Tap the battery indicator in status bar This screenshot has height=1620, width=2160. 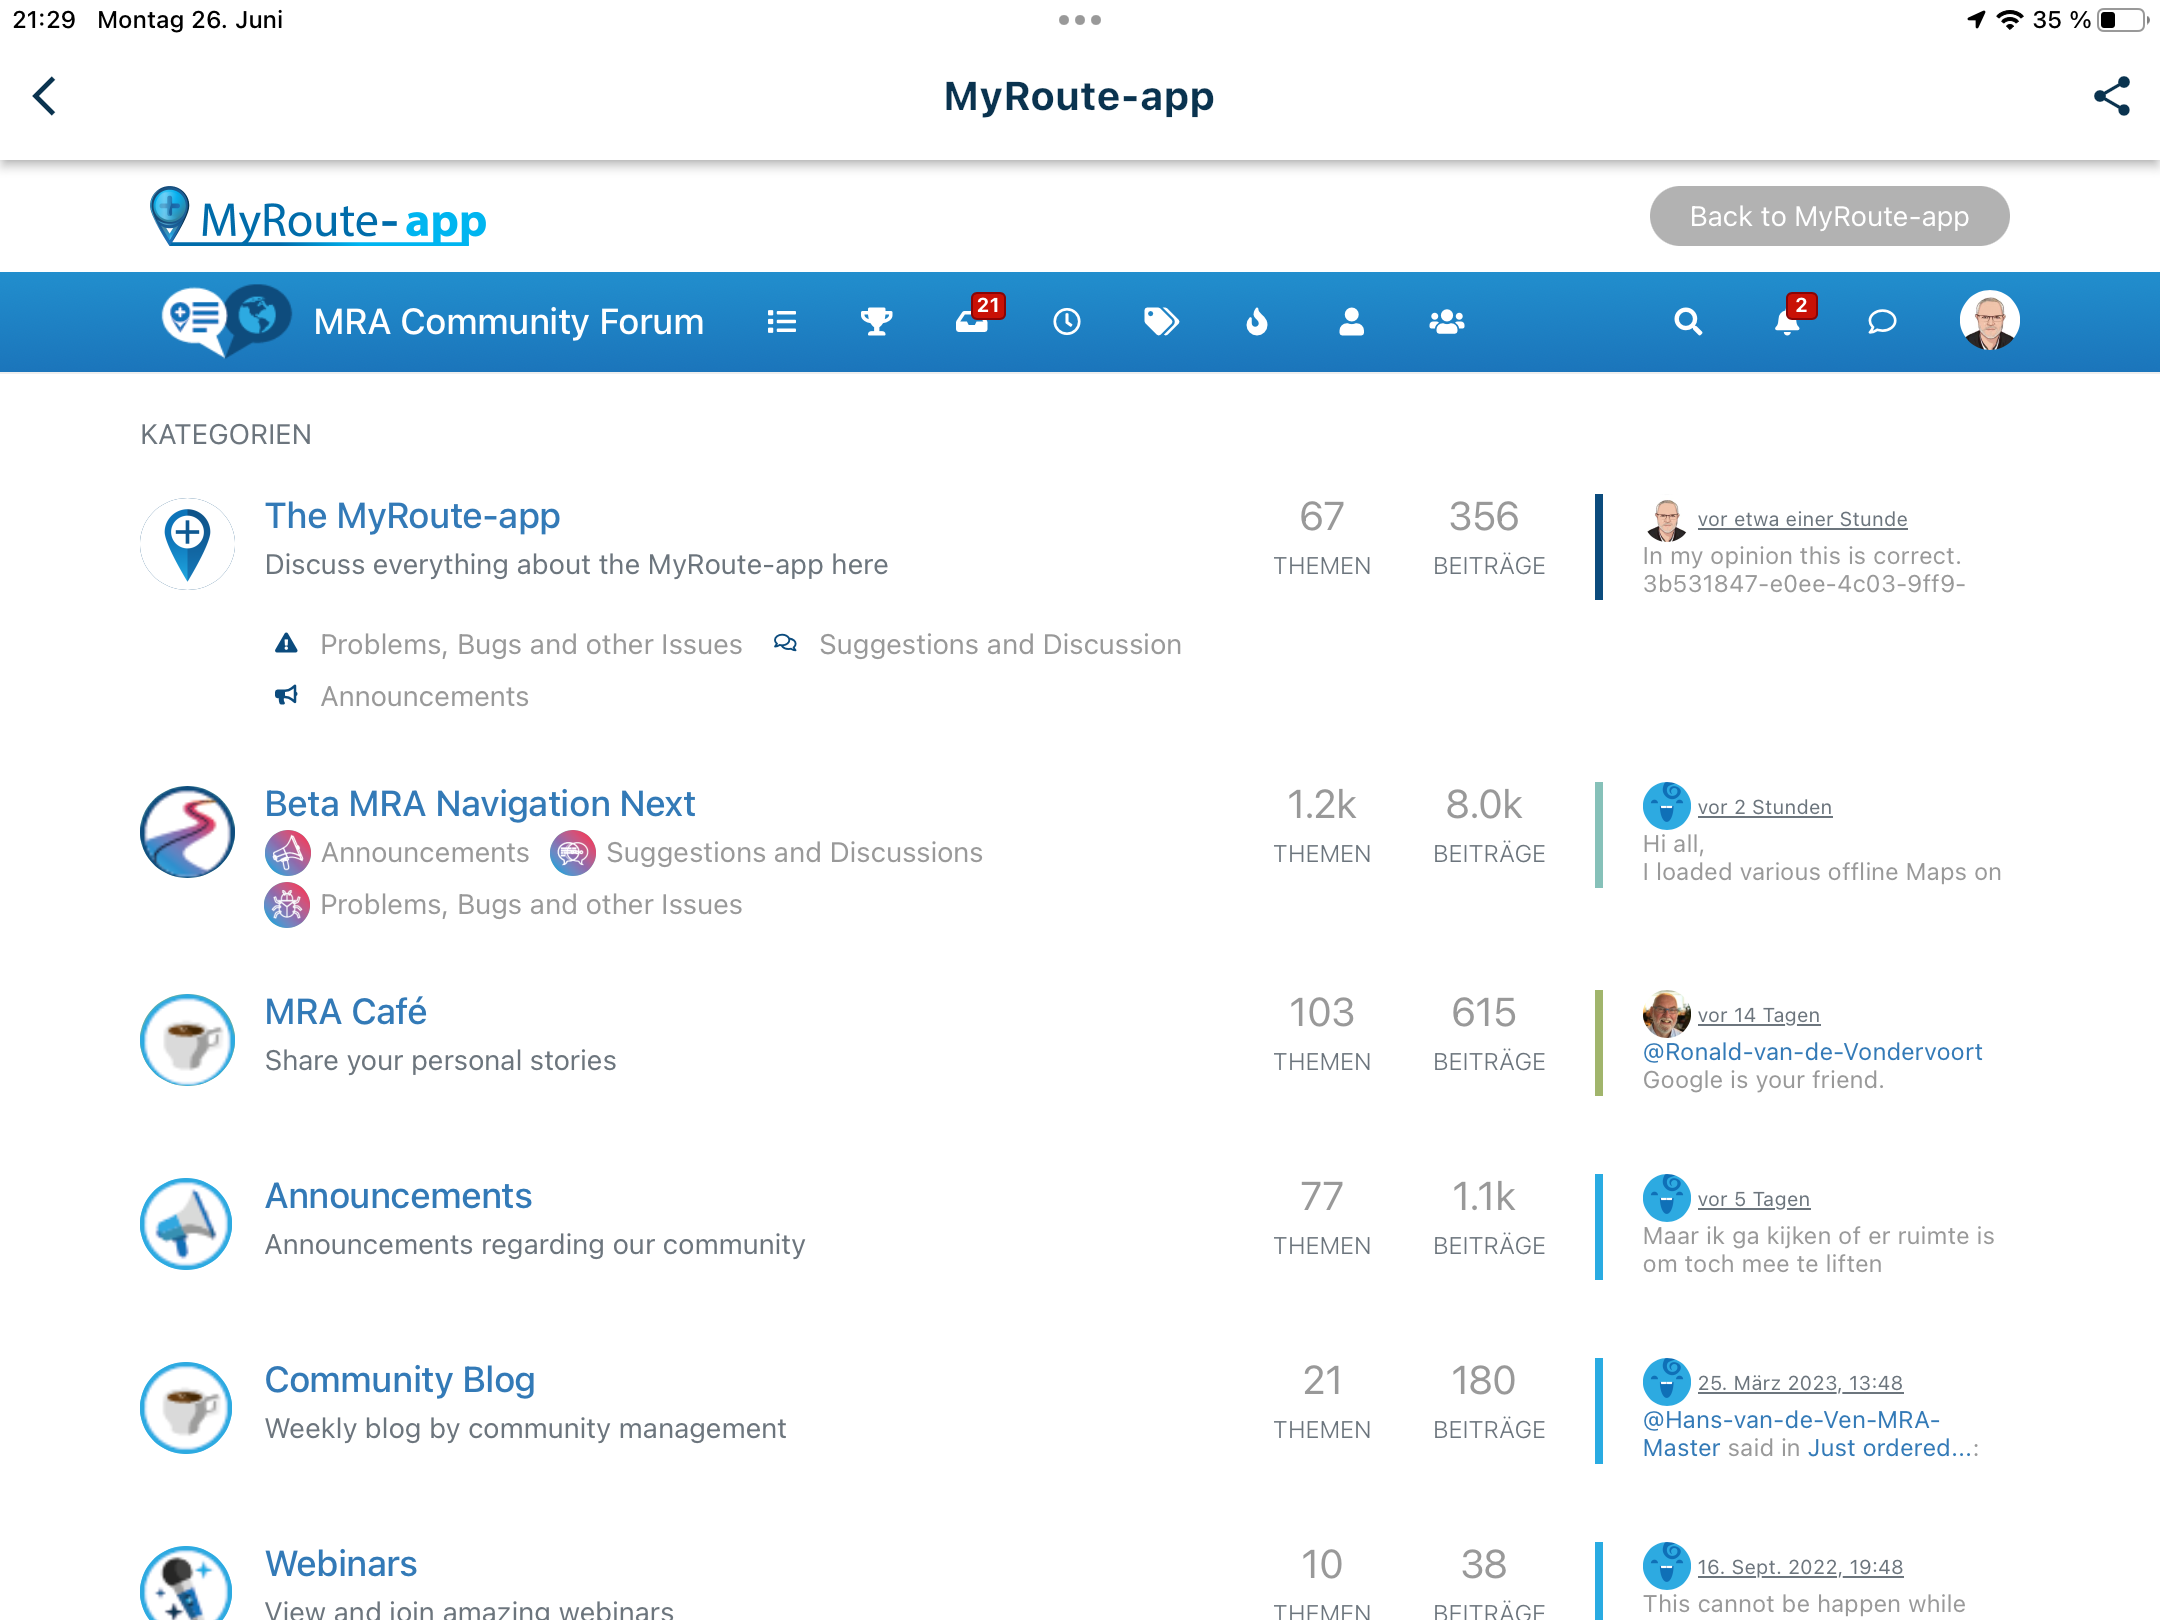coord(2122,20)
